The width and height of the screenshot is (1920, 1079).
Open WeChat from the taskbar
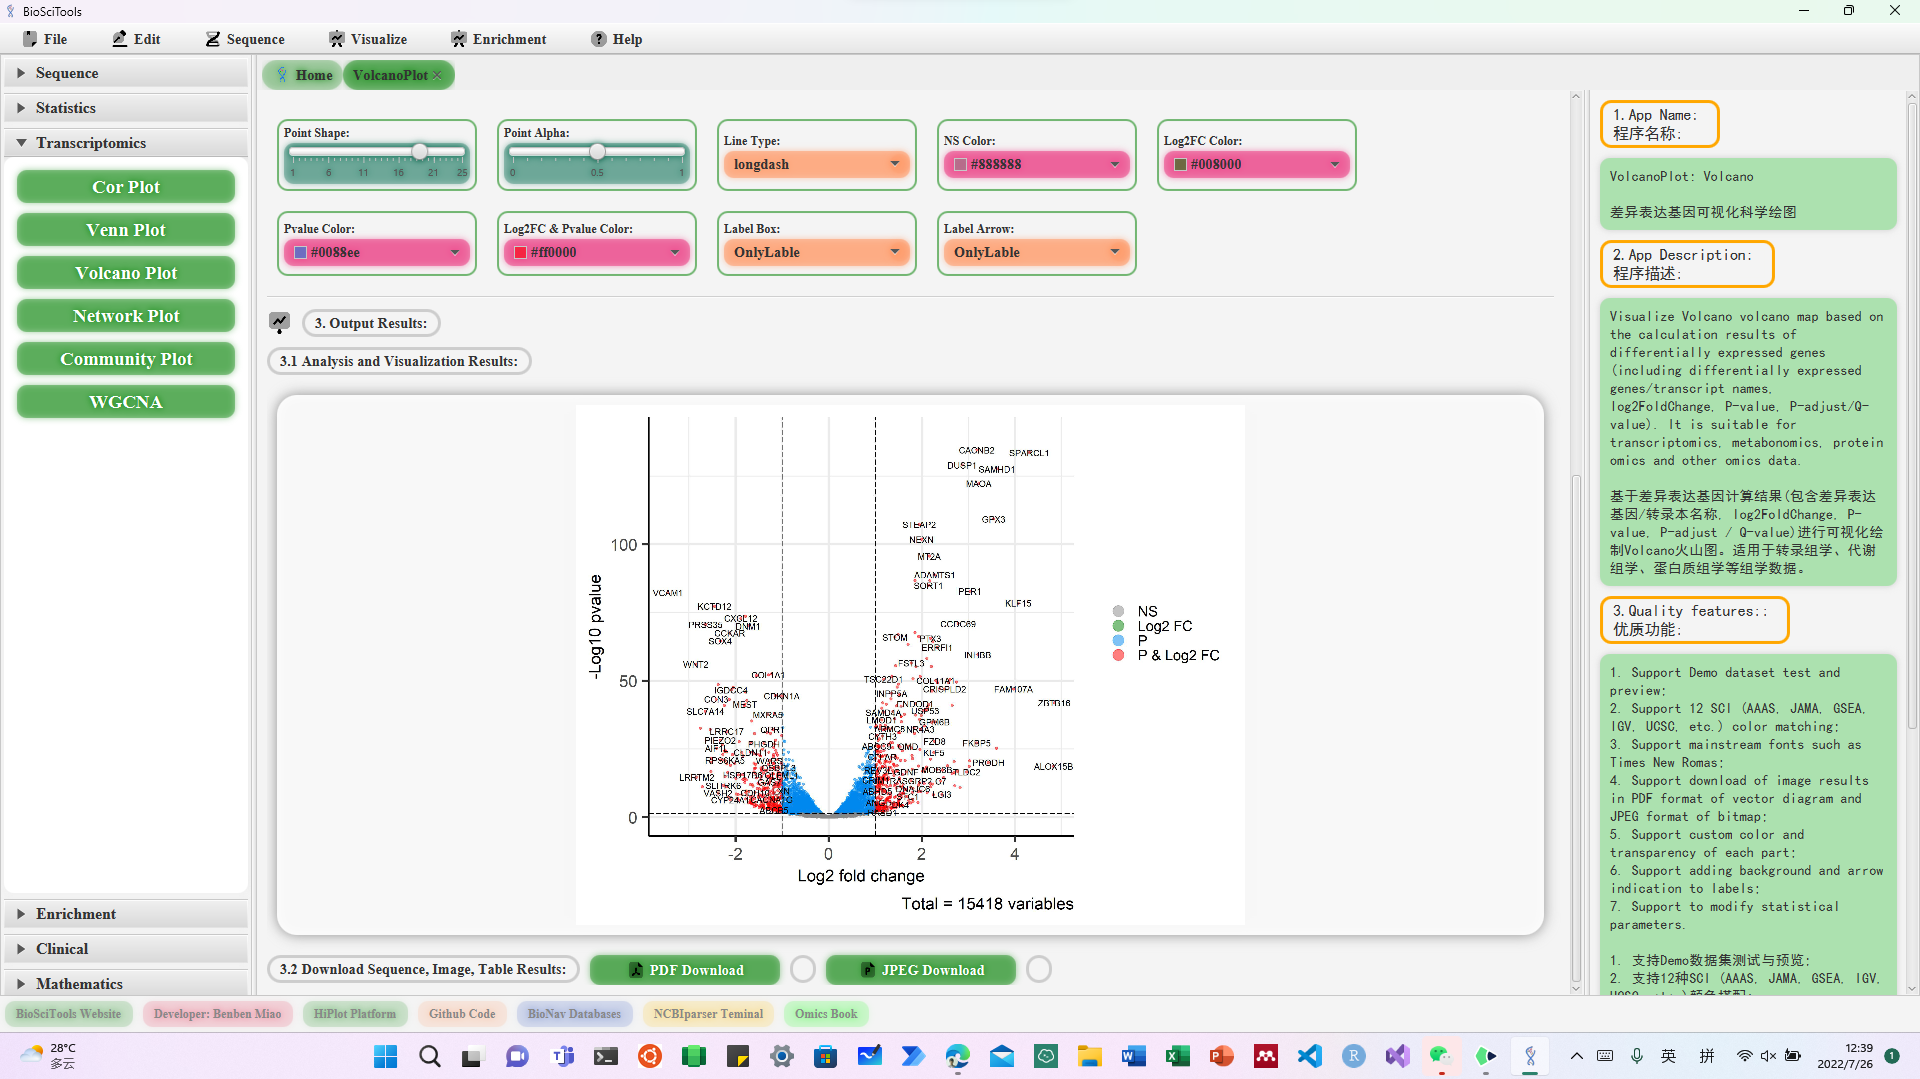point(1441,1056)
